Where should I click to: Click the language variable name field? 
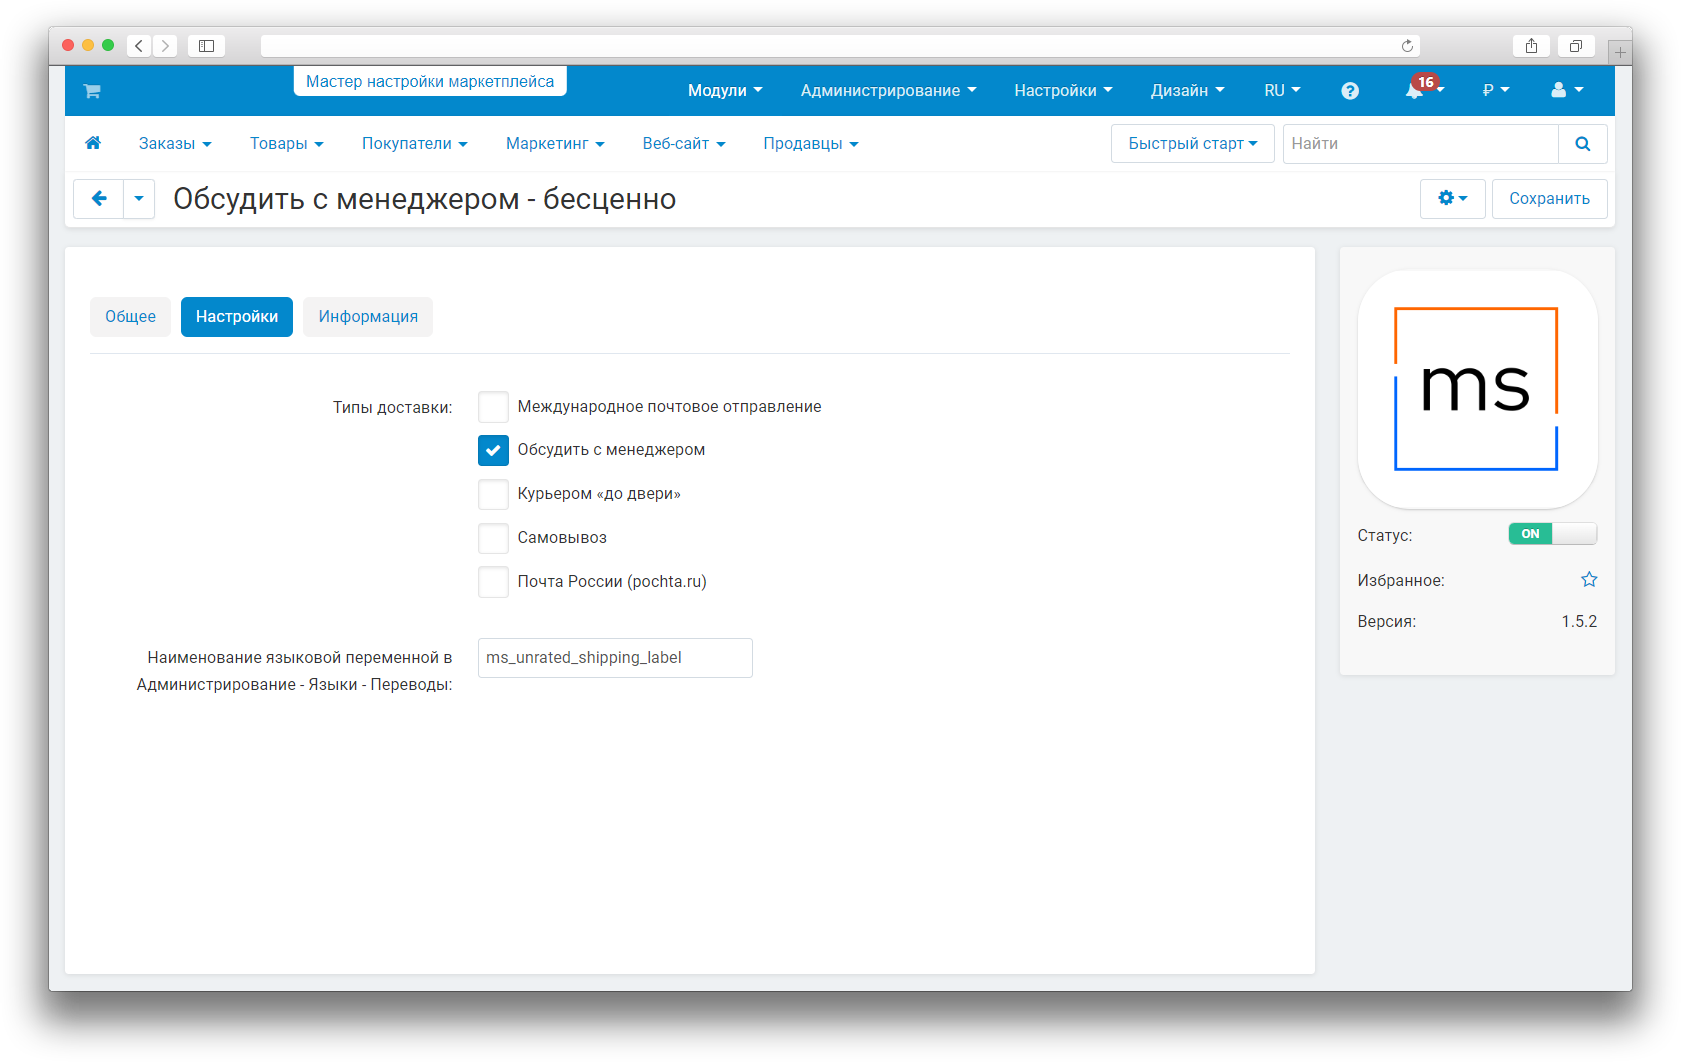point(615,658)
